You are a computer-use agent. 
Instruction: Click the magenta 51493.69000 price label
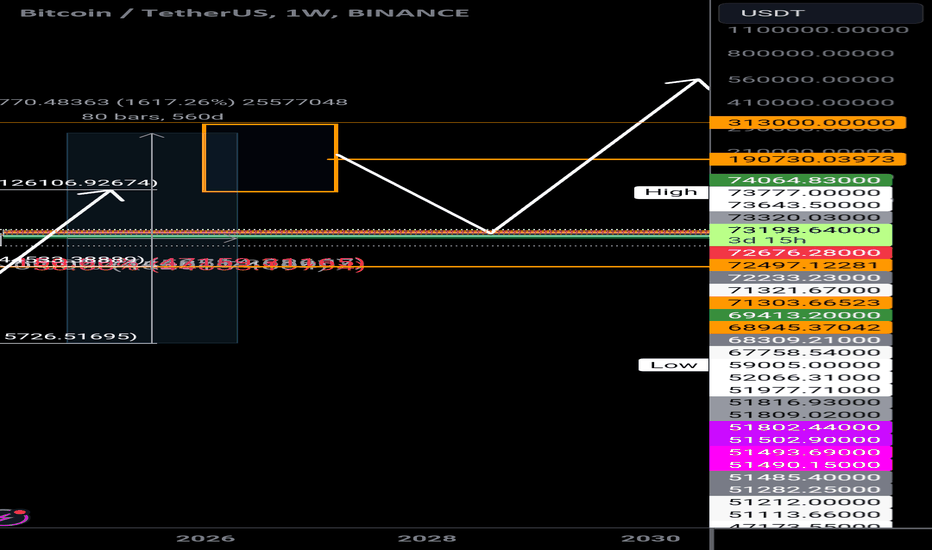point(801,452)
